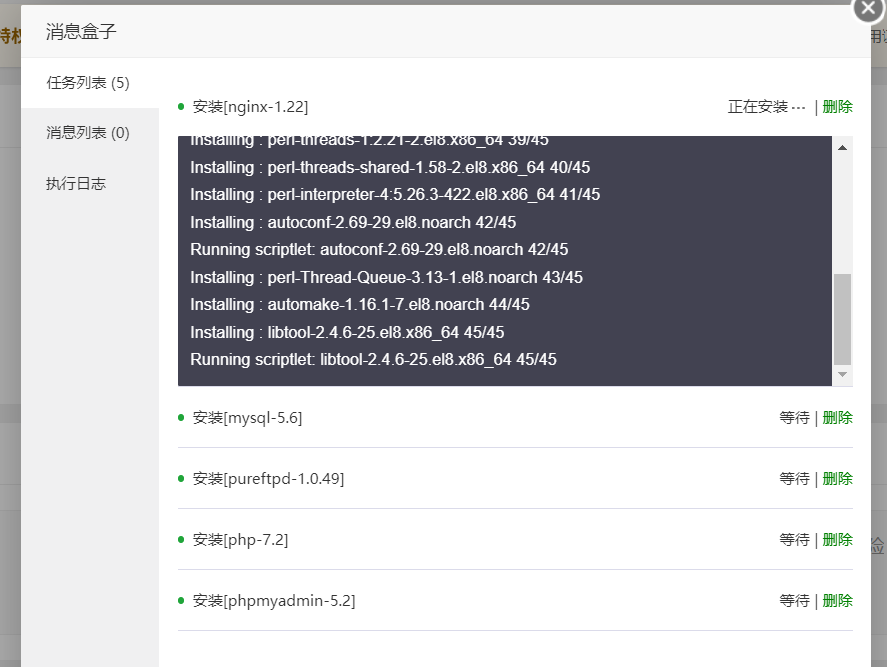Click log line perl-interpreter 41/45
The height and width of the screenshot is (667, 887).
click(395, 195)
